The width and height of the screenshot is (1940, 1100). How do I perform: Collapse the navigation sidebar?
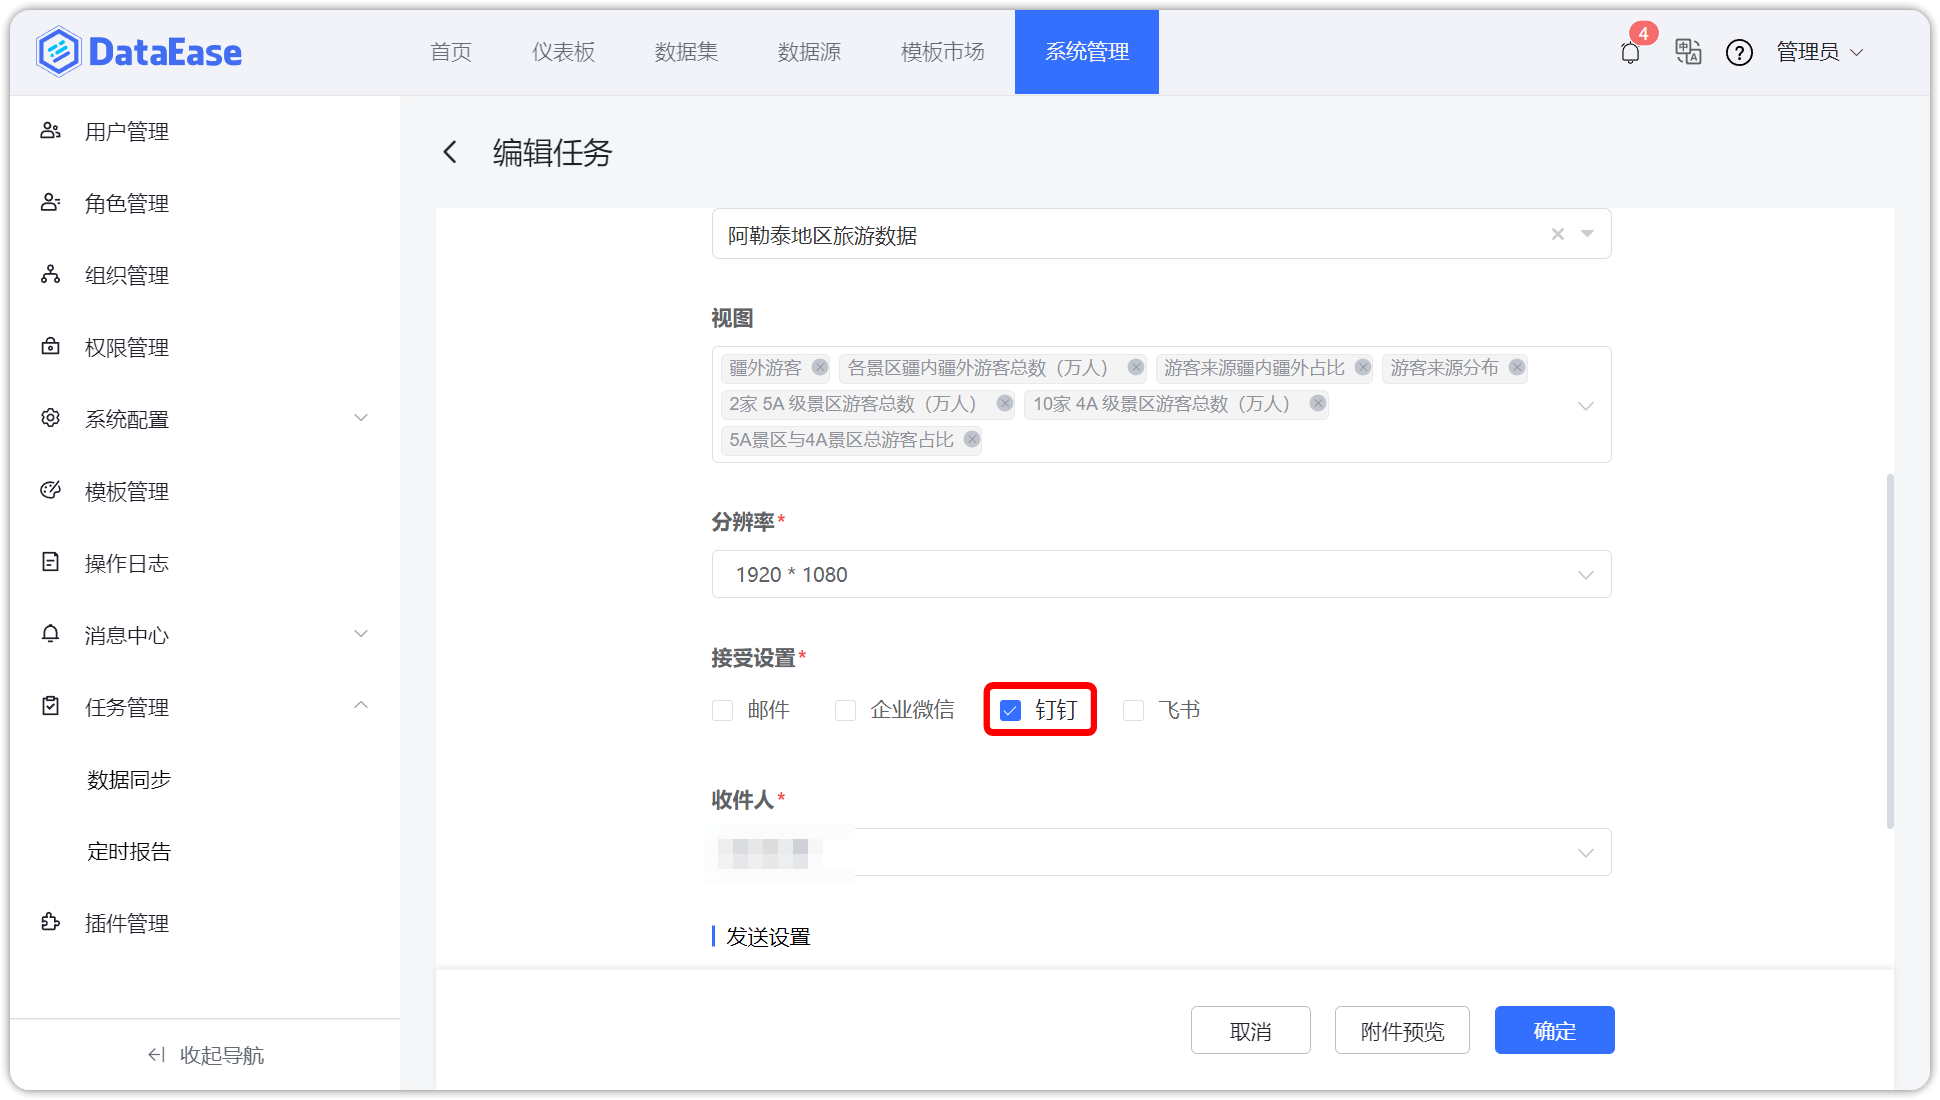204,1054
